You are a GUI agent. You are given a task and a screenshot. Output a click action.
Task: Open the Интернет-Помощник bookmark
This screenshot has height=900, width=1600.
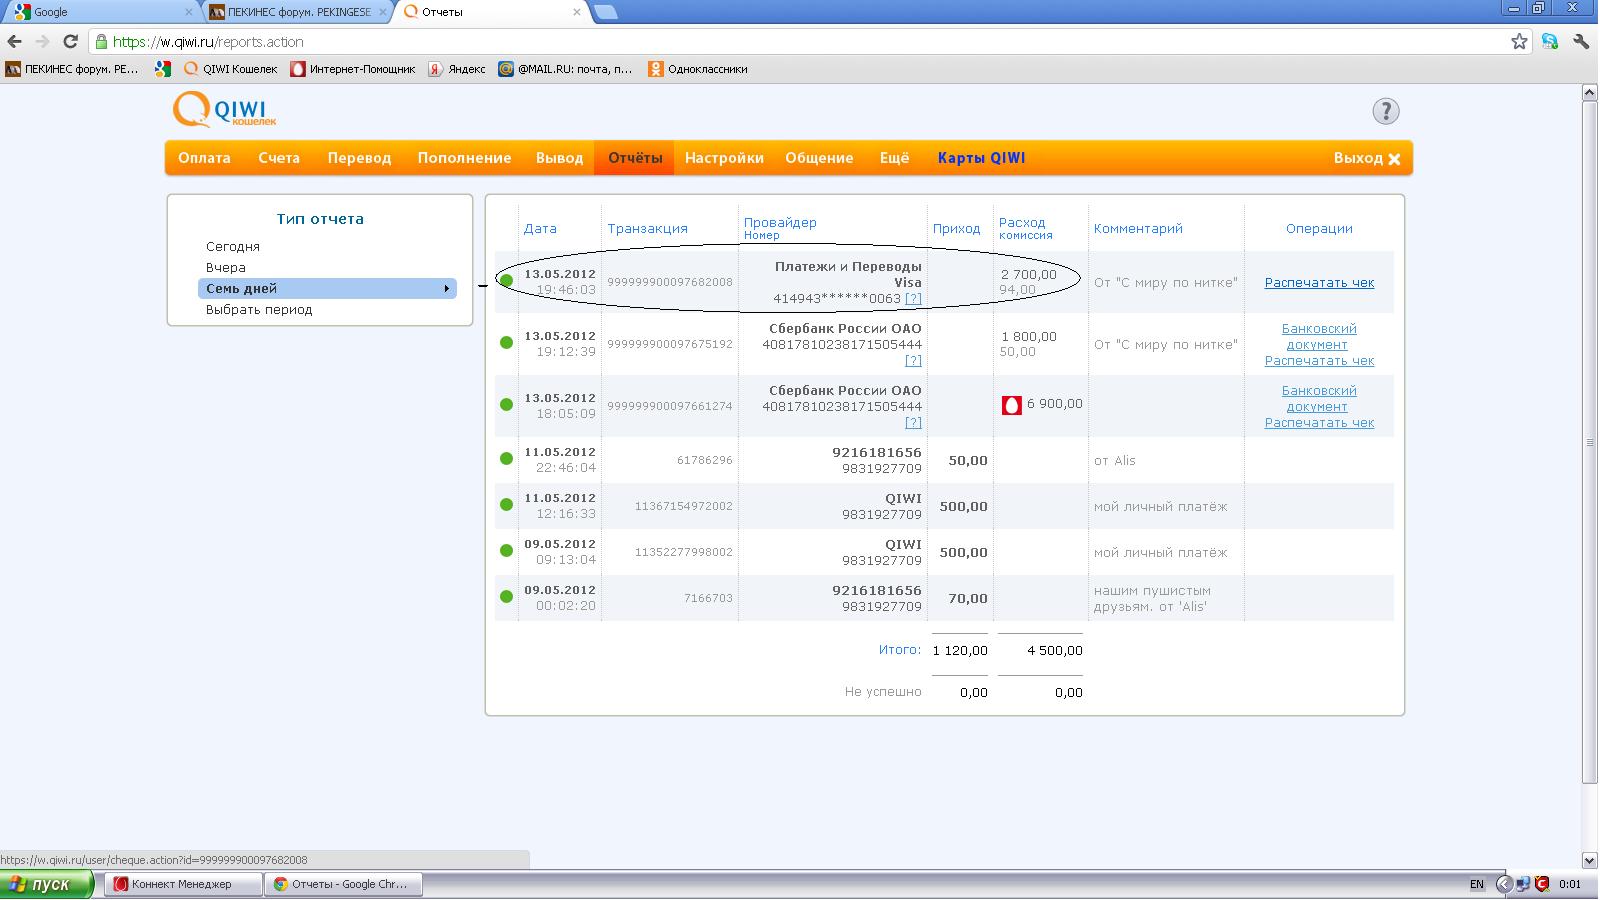point(353,69)
